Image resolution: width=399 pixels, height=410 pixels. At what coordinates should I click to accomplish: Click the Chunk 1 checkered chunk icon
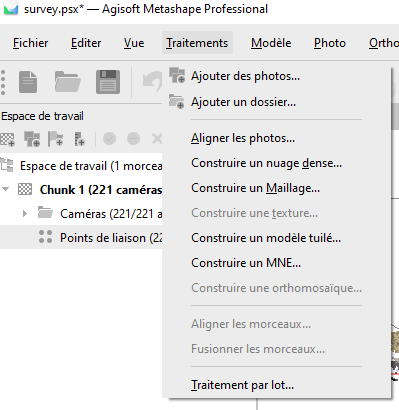click(25, 189)
